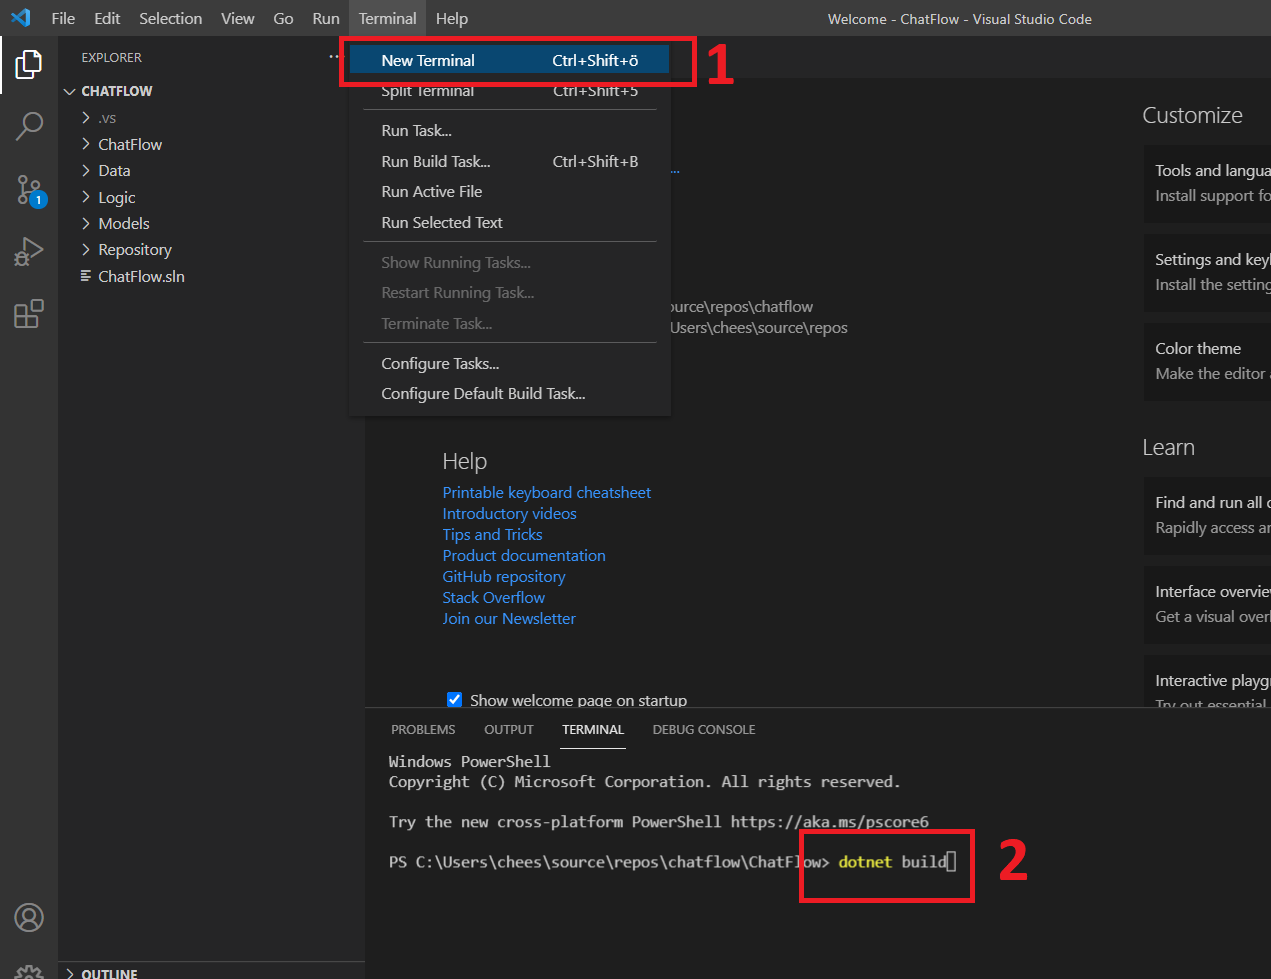The image size is (1271, 979).
Task: Open the Selection menu
Action: coord(170,18)
